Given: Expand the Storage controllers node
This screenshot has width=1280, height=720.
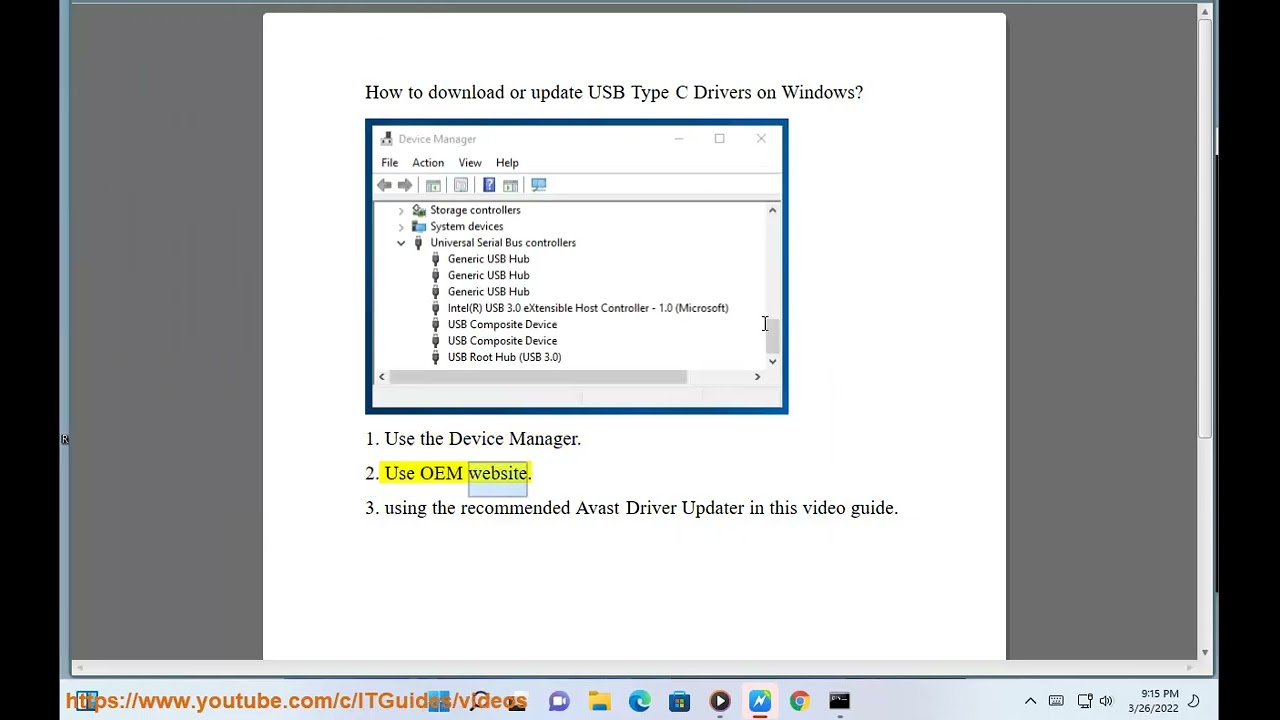Looking at the screenshot, I should click(401, 210).
